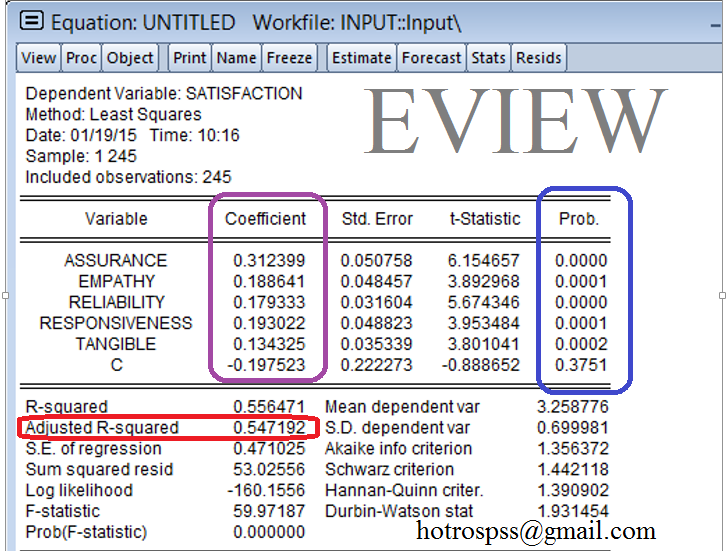Image resolution: width=727 pixels, height=551 pixels.
Task: Click the Freeze button
Action: pyautogui.click(x=289, y=58)
